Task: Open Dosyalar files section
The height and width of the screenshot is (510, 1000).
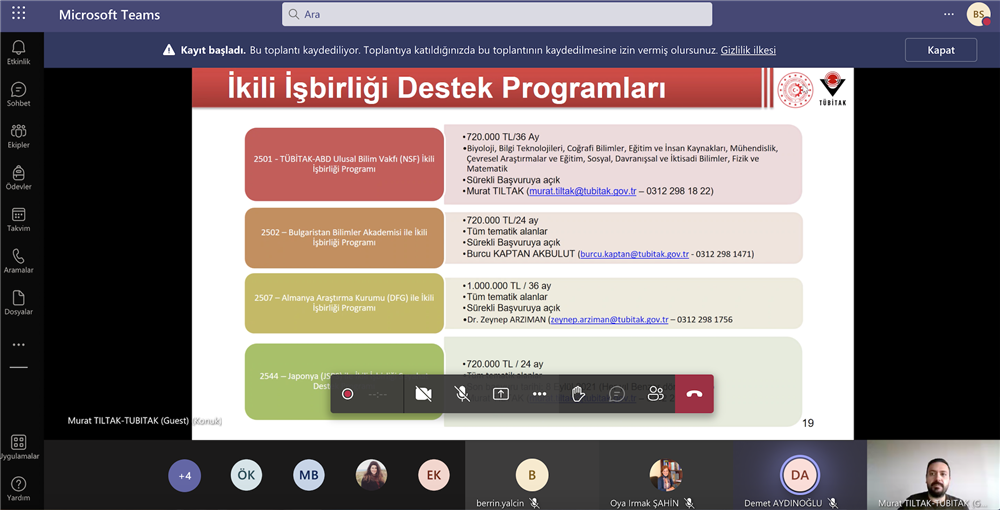Action: tap(18, 303)
